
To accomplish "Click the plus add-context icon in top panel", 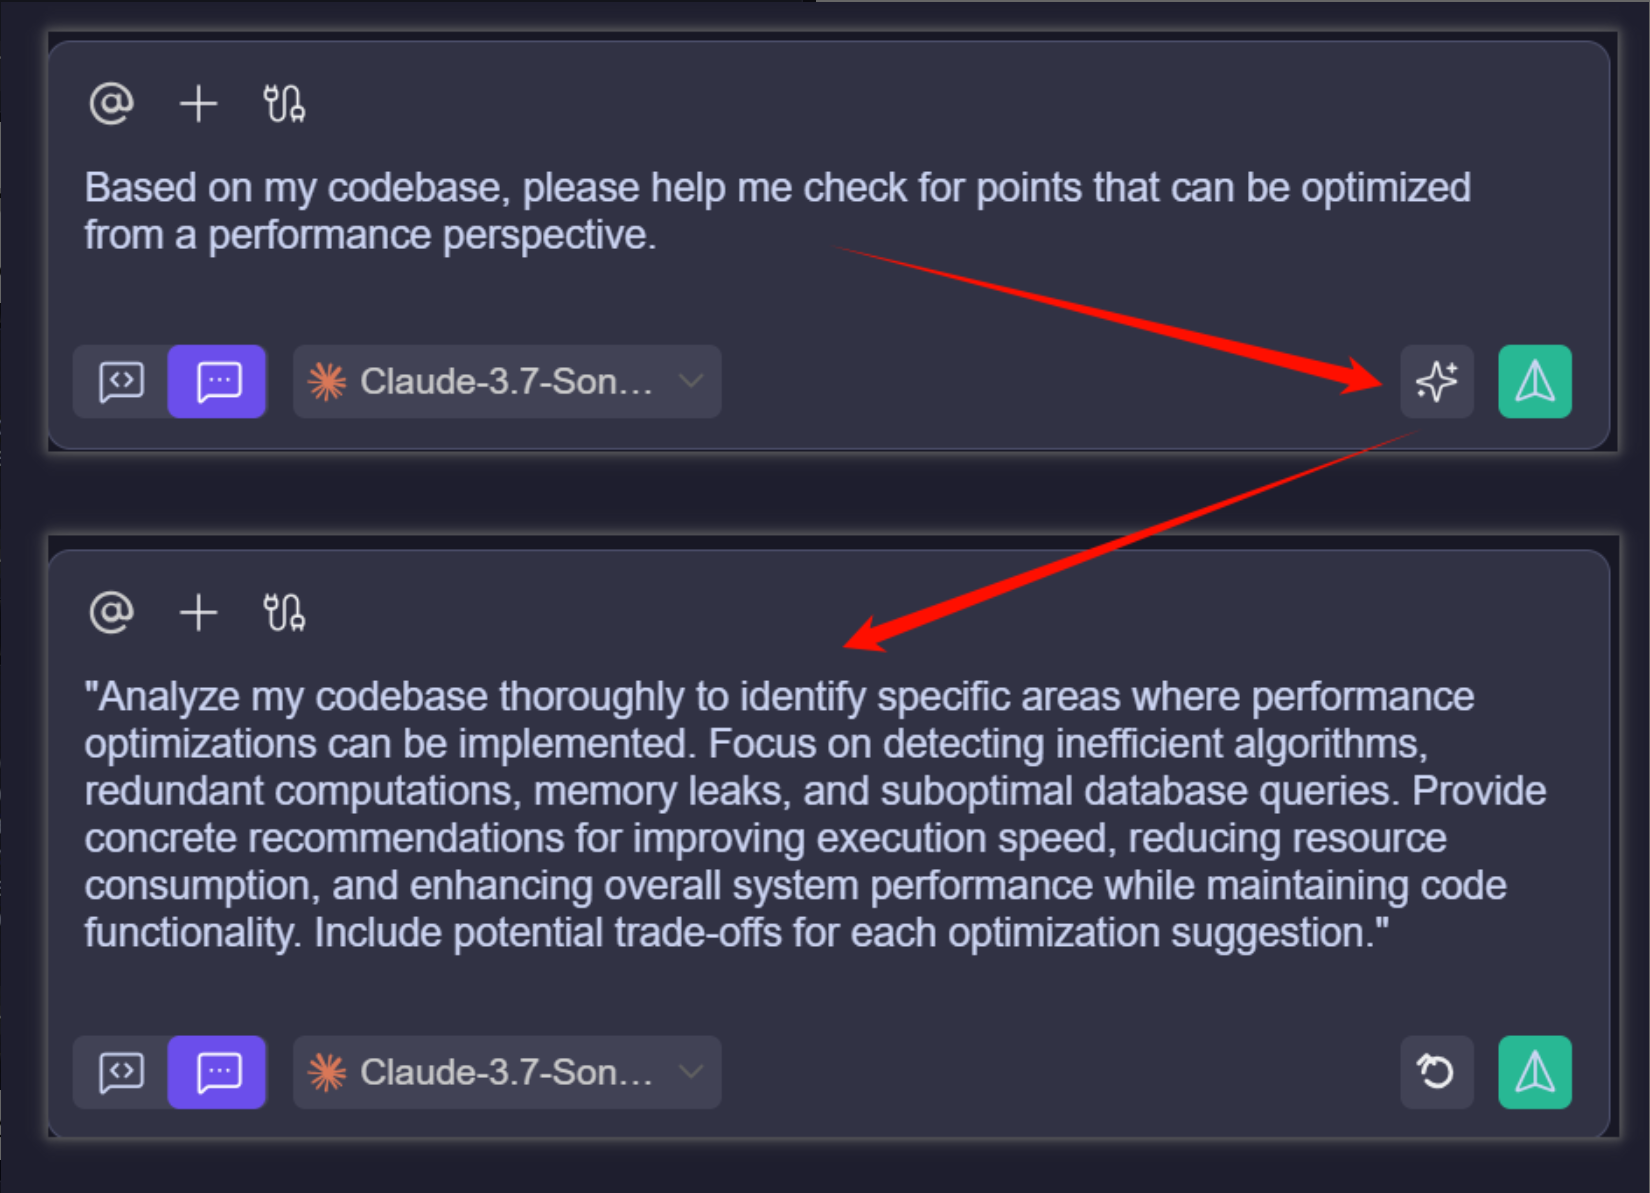I will (x=198, y=103).
